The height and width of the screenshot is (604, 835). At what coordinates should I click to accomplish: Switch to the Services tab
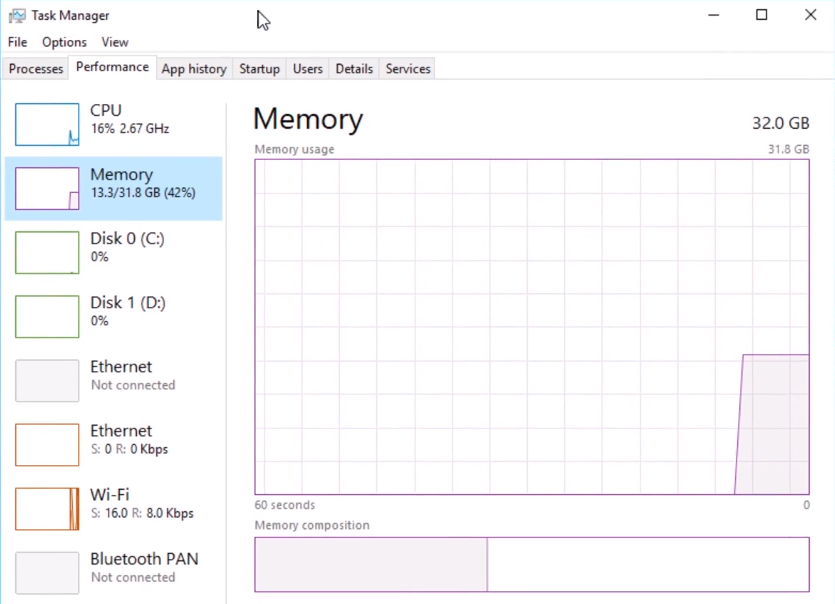tap(408, 69)
